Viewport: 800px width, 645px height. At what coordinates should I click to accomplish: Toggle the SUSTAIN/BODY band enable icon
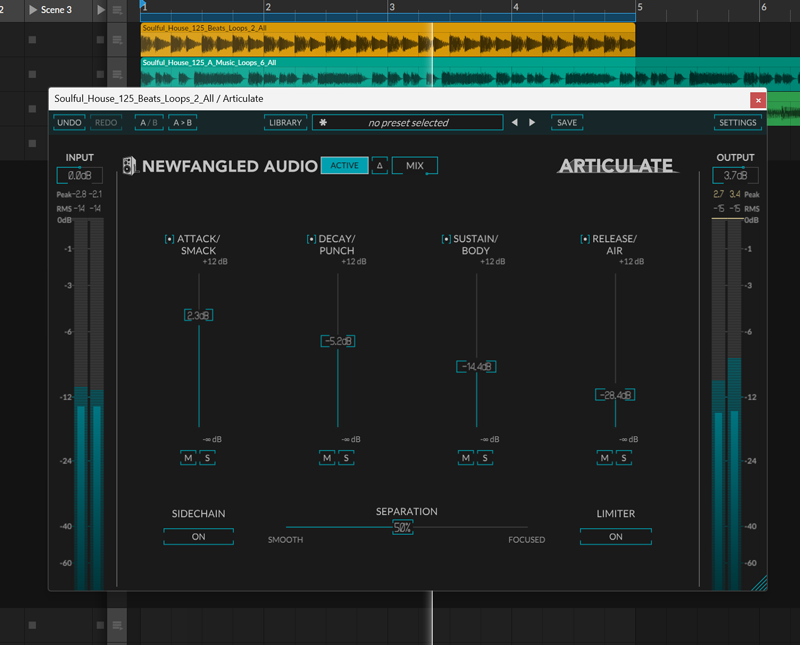pyautogui.click(x=446, y=239)
